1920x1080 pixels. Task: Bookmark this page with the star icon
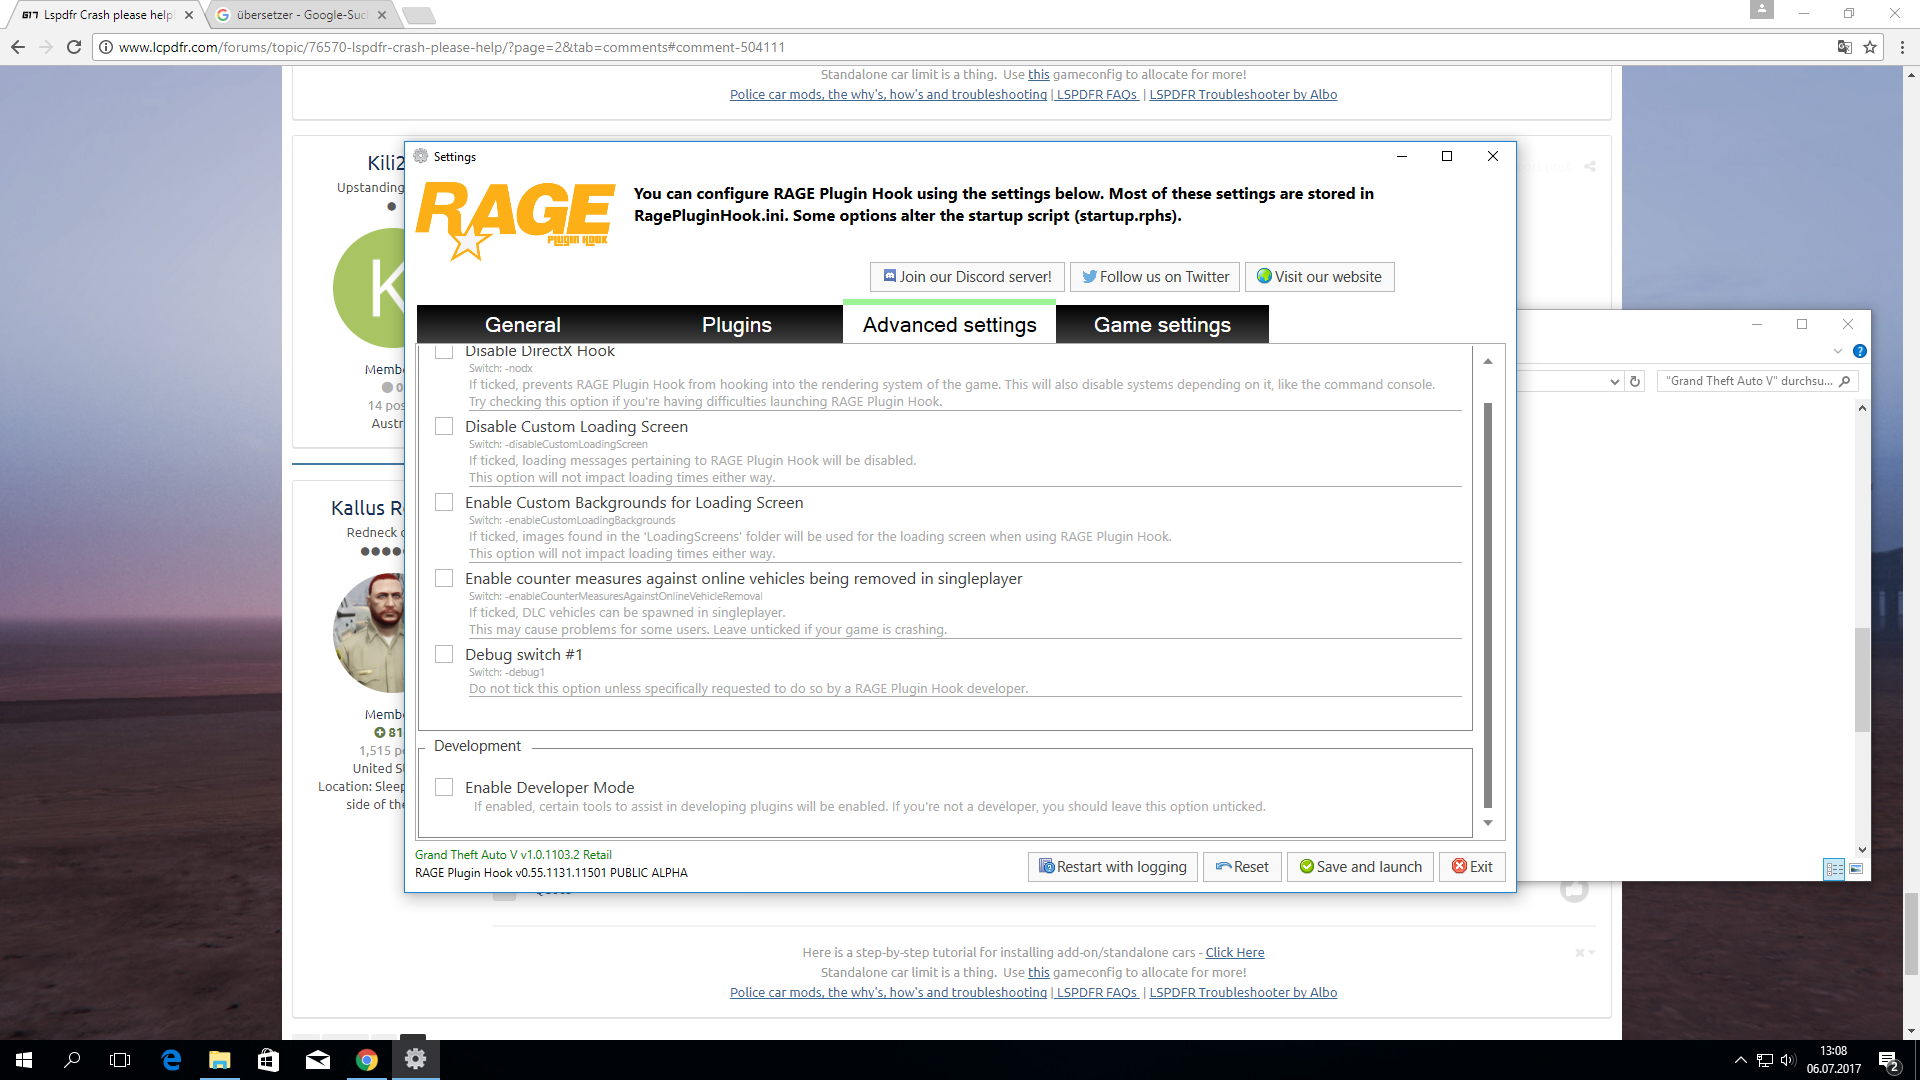[1870, 47]
